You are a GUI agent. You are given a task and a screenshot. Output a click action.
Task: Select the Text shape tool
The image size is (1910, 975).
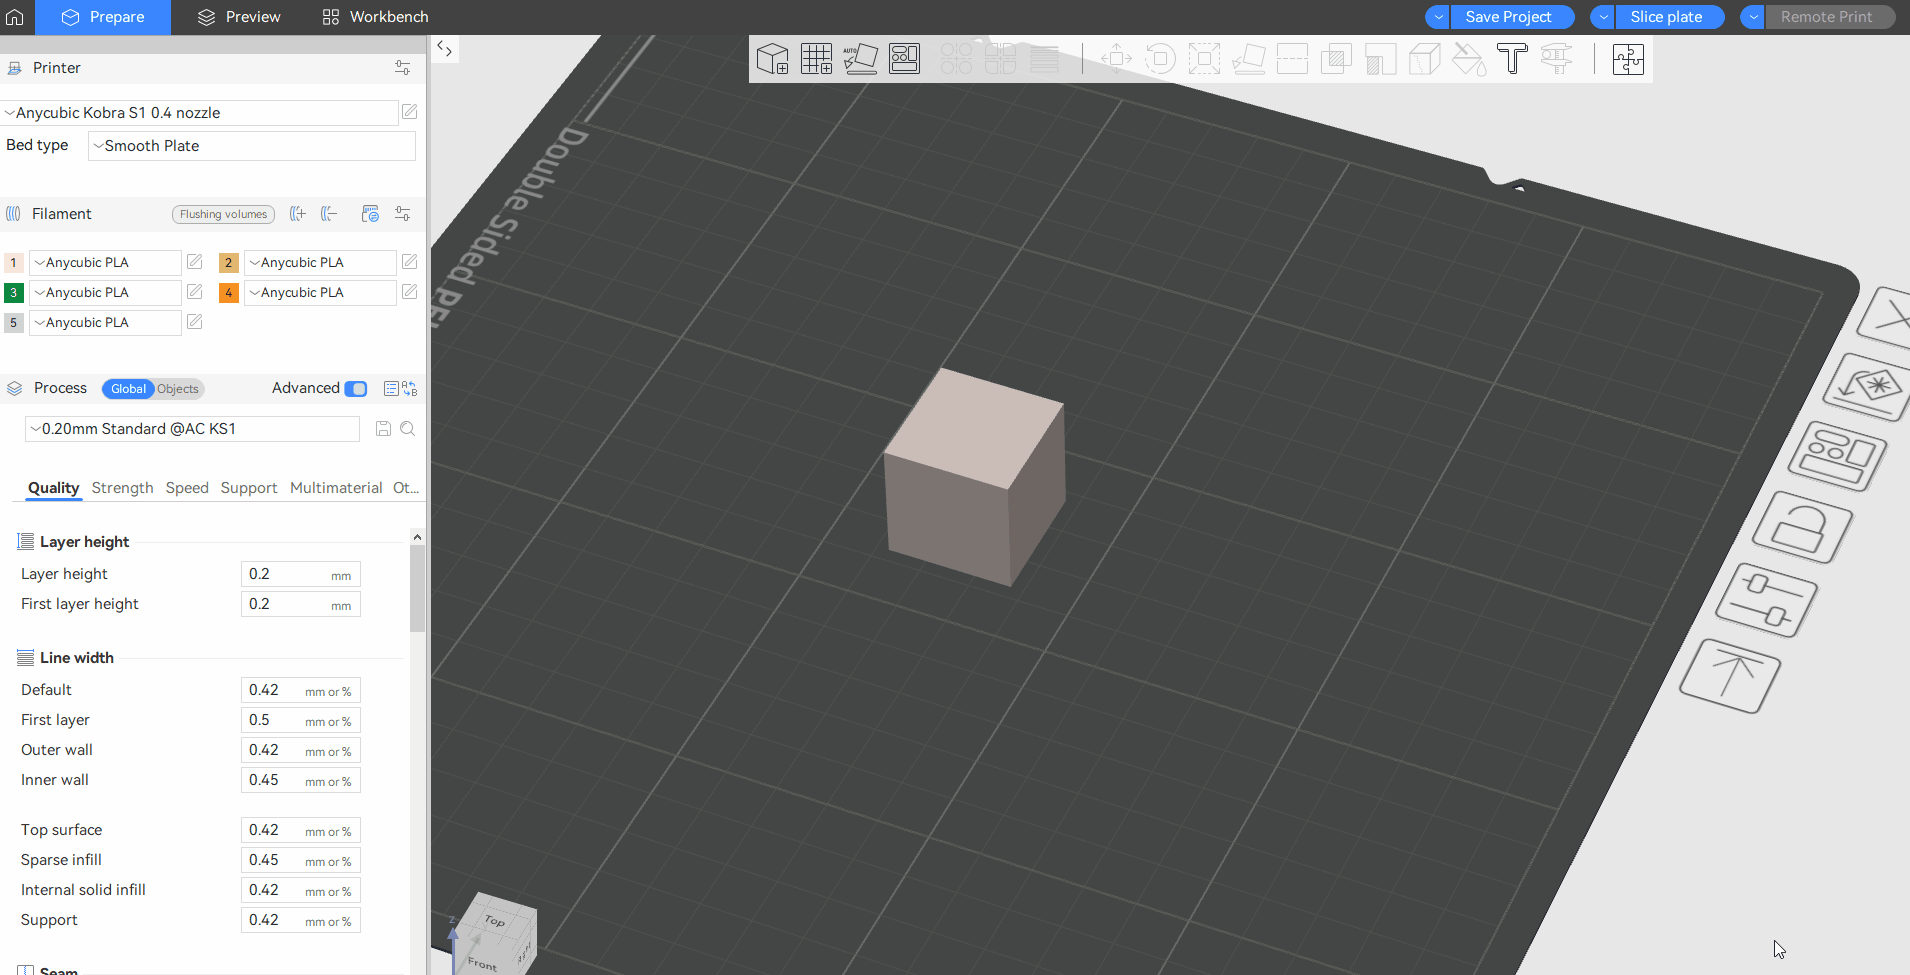[x=1512, y=59]
